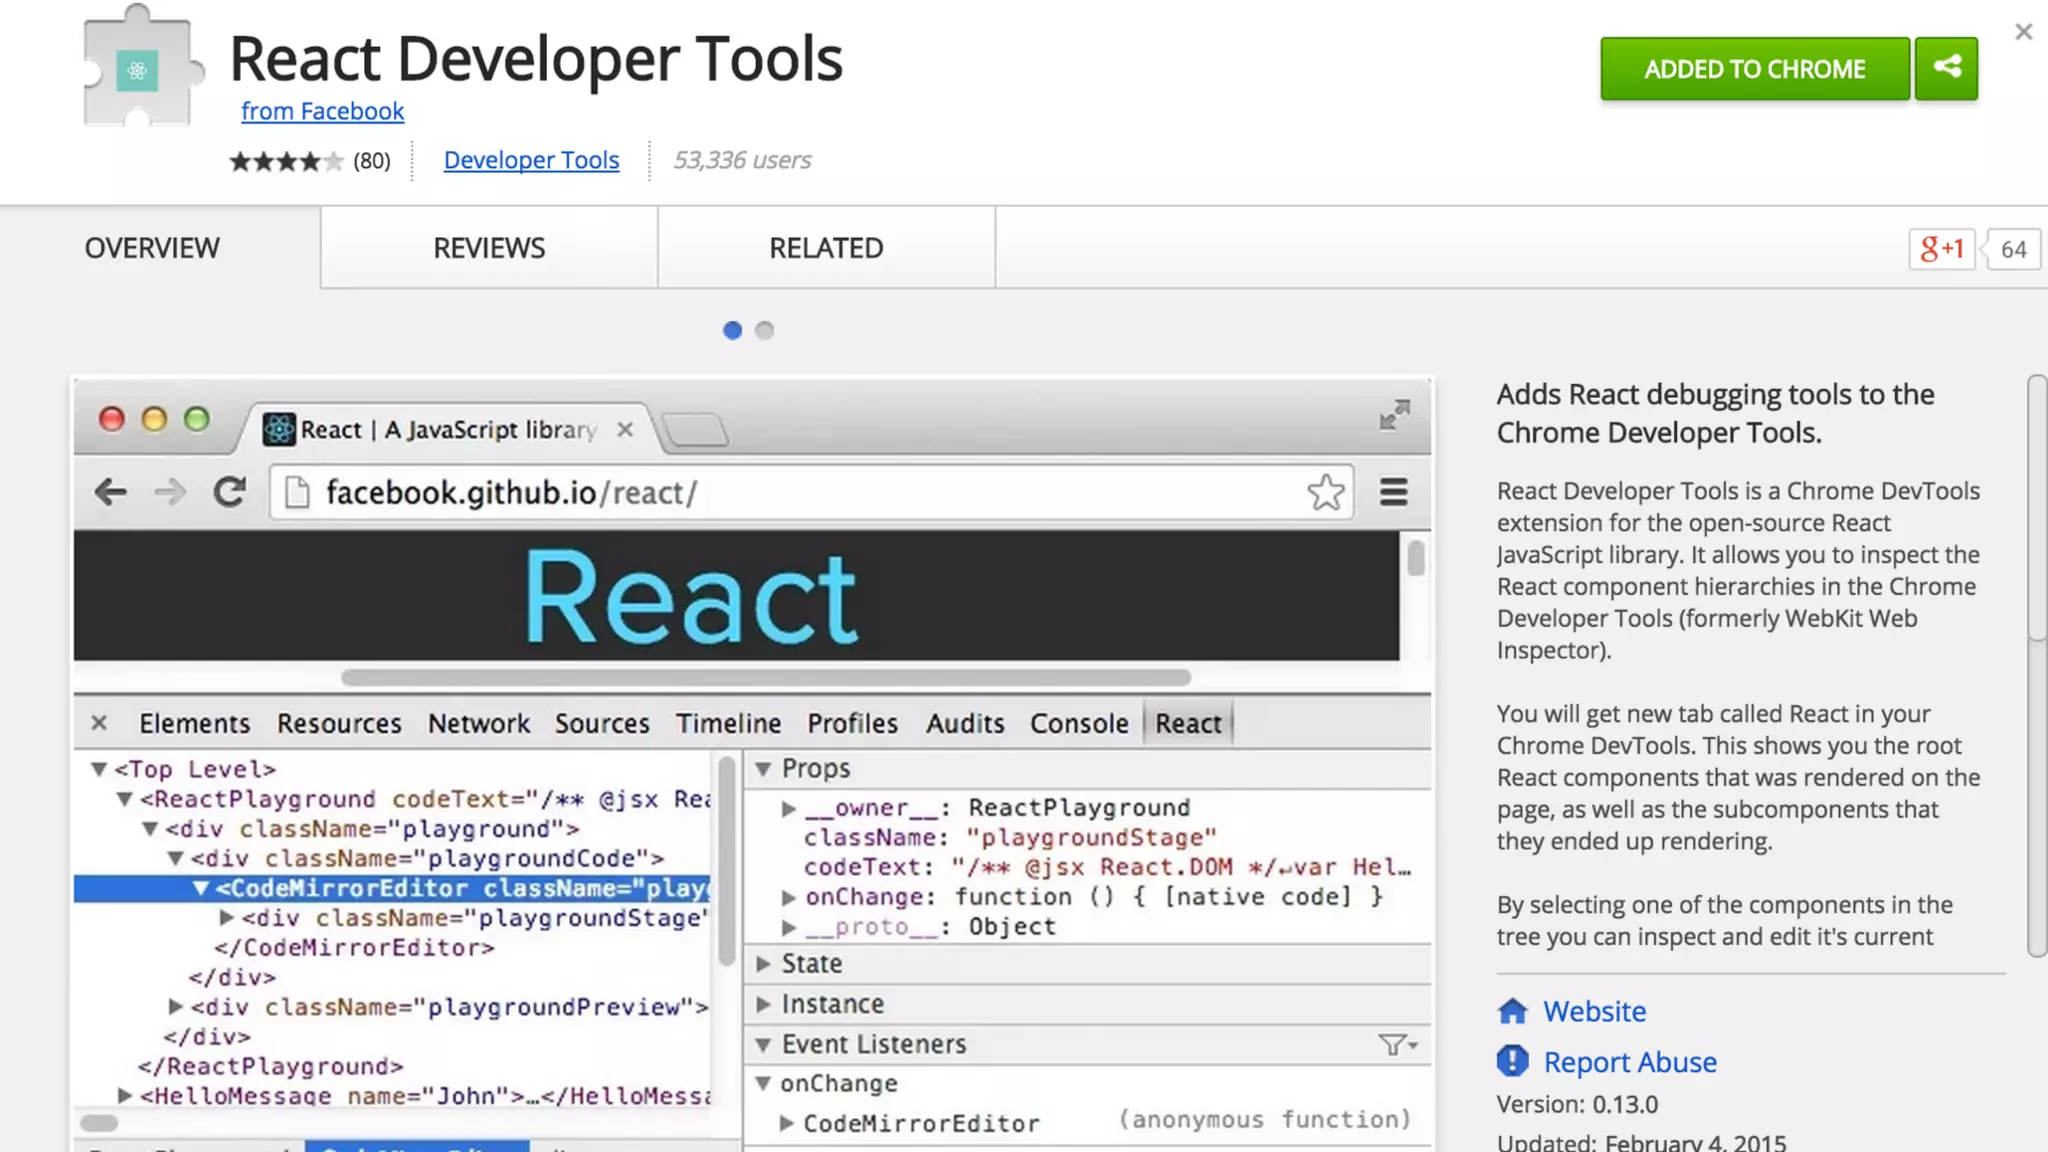2048x1152 pixels.
Task: Click the 64 plus-one count bubble
Action: pyautogui.click(x=2013, y=249)
